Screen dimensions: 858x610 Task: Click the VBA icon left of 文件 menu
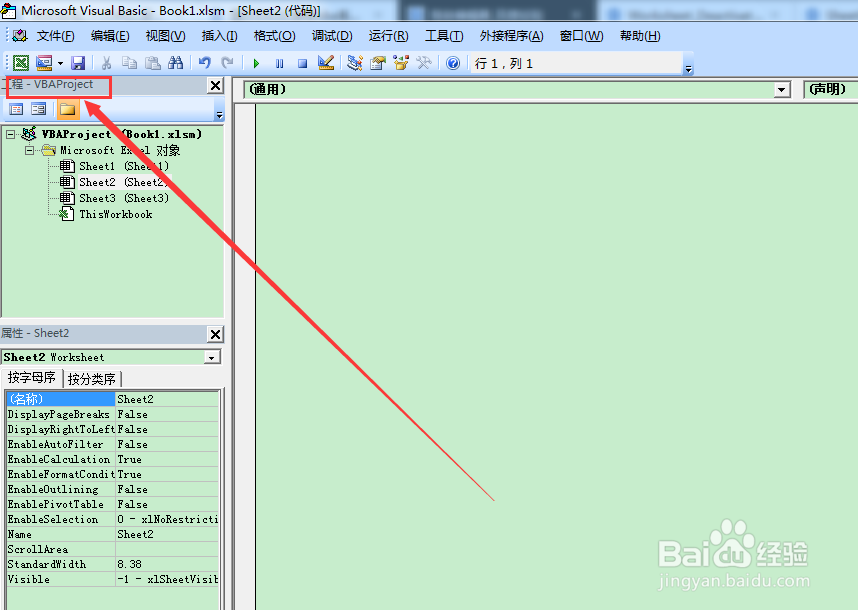20,36
